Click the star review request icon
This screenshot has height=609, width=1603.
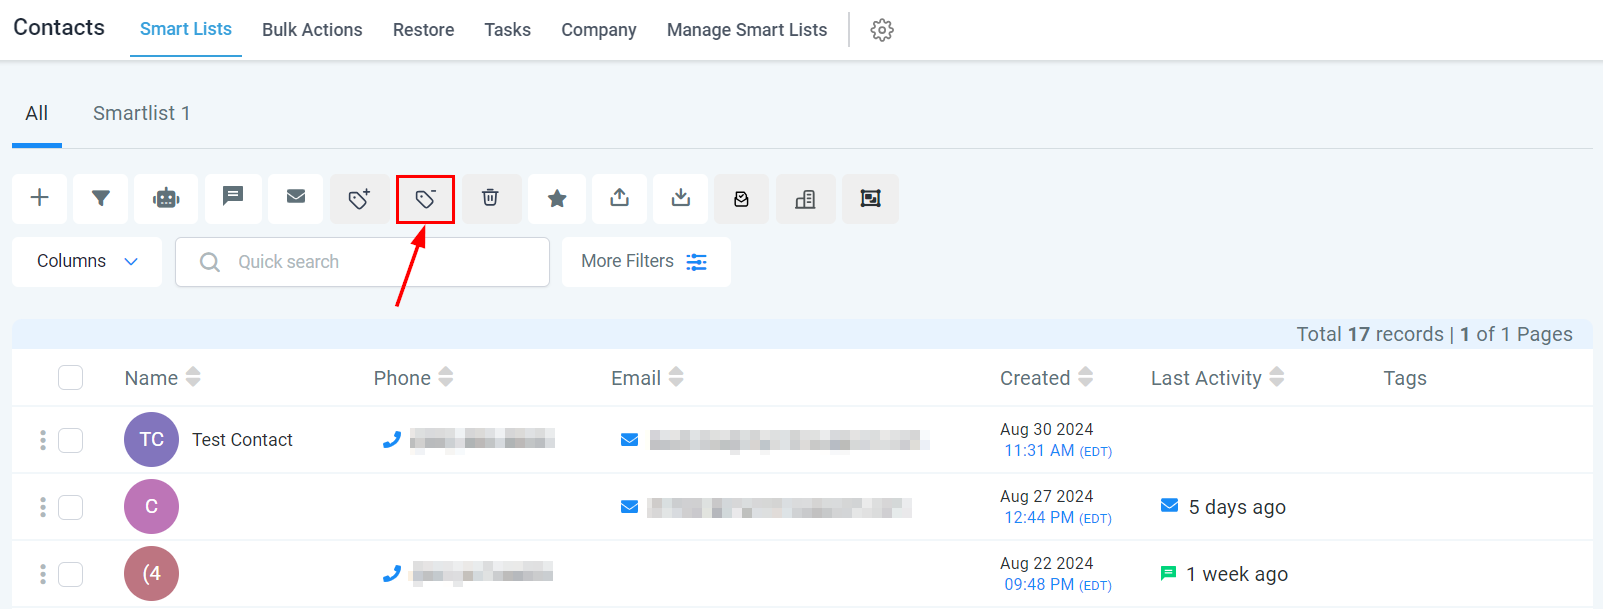tap(557, 198)
